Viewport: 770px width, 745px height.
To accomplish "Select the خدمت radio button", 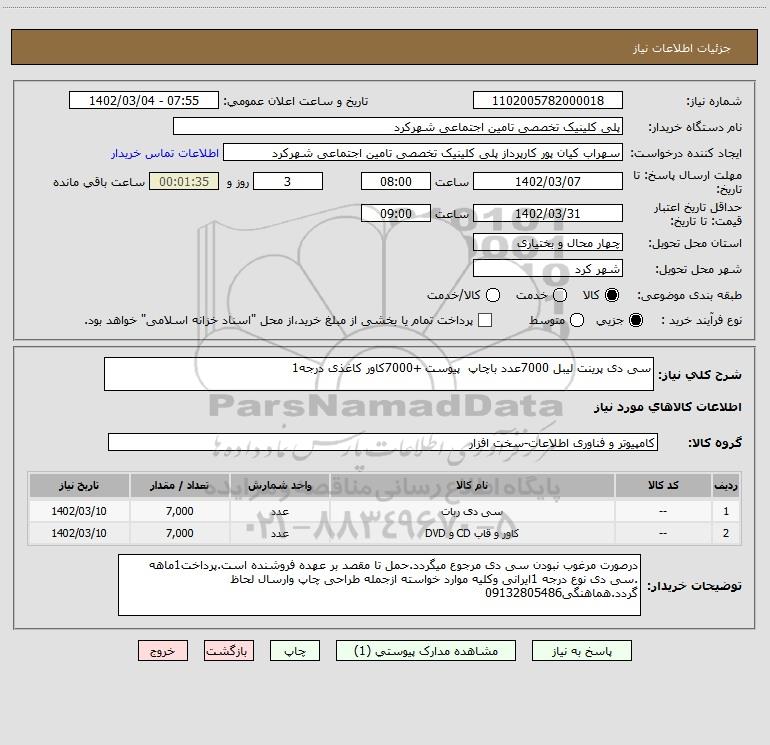I will 560,295.
